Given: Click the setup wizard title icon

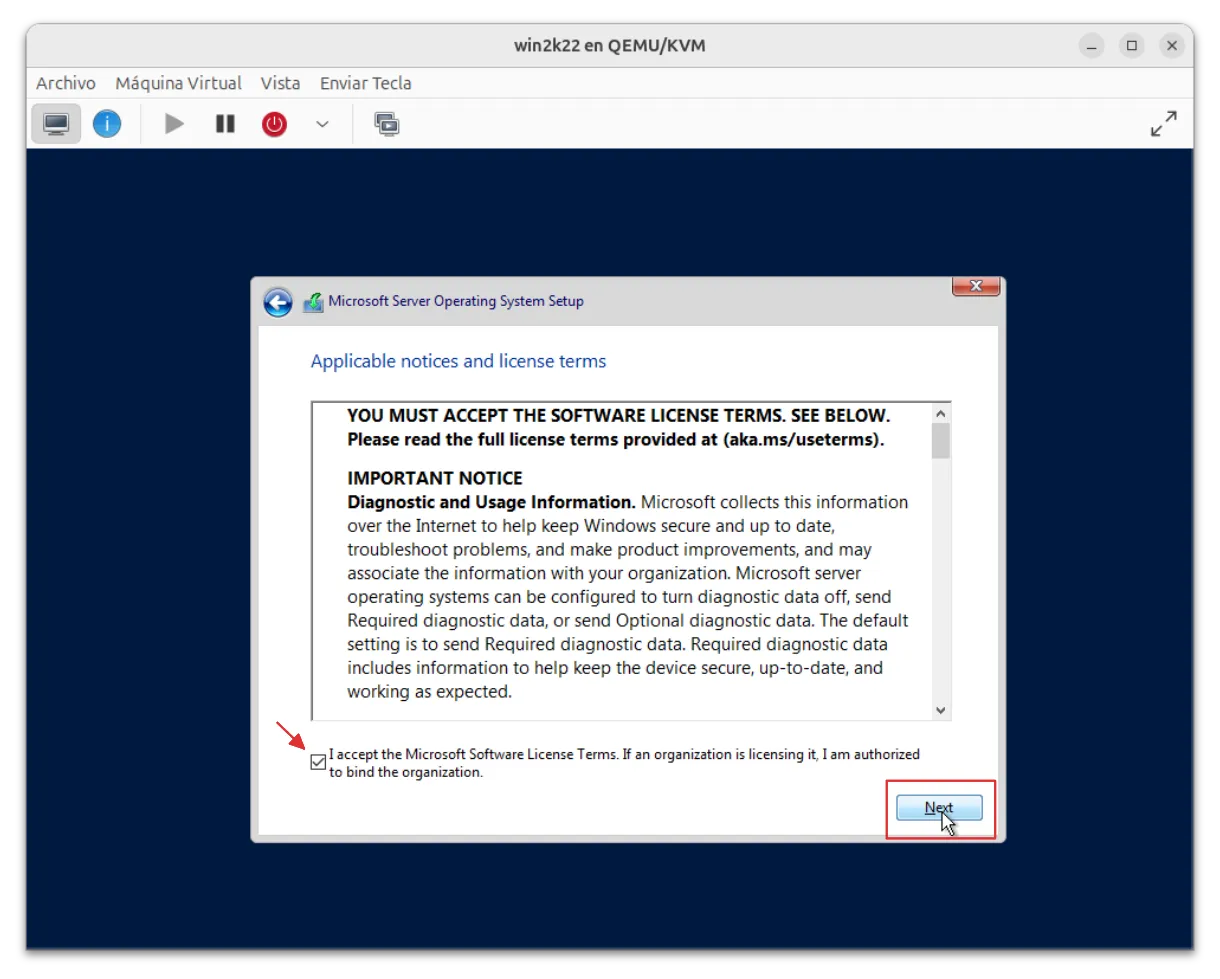Looking at the screenshot, I should pos(313,302).
